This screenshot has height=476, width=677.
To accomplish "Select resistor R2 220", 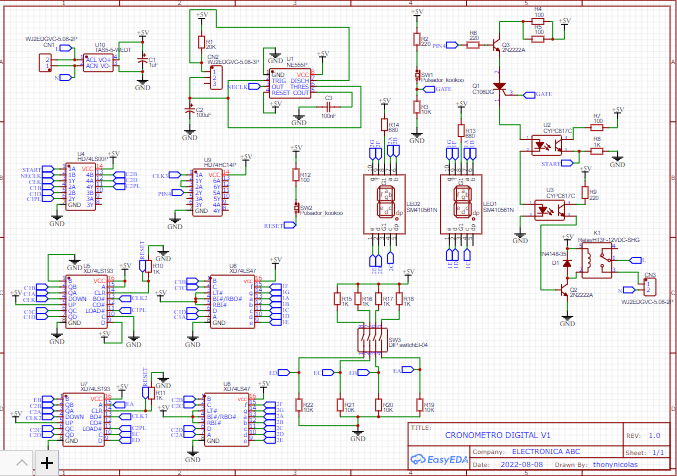I will pyautogui.click(x=417, y=39).
